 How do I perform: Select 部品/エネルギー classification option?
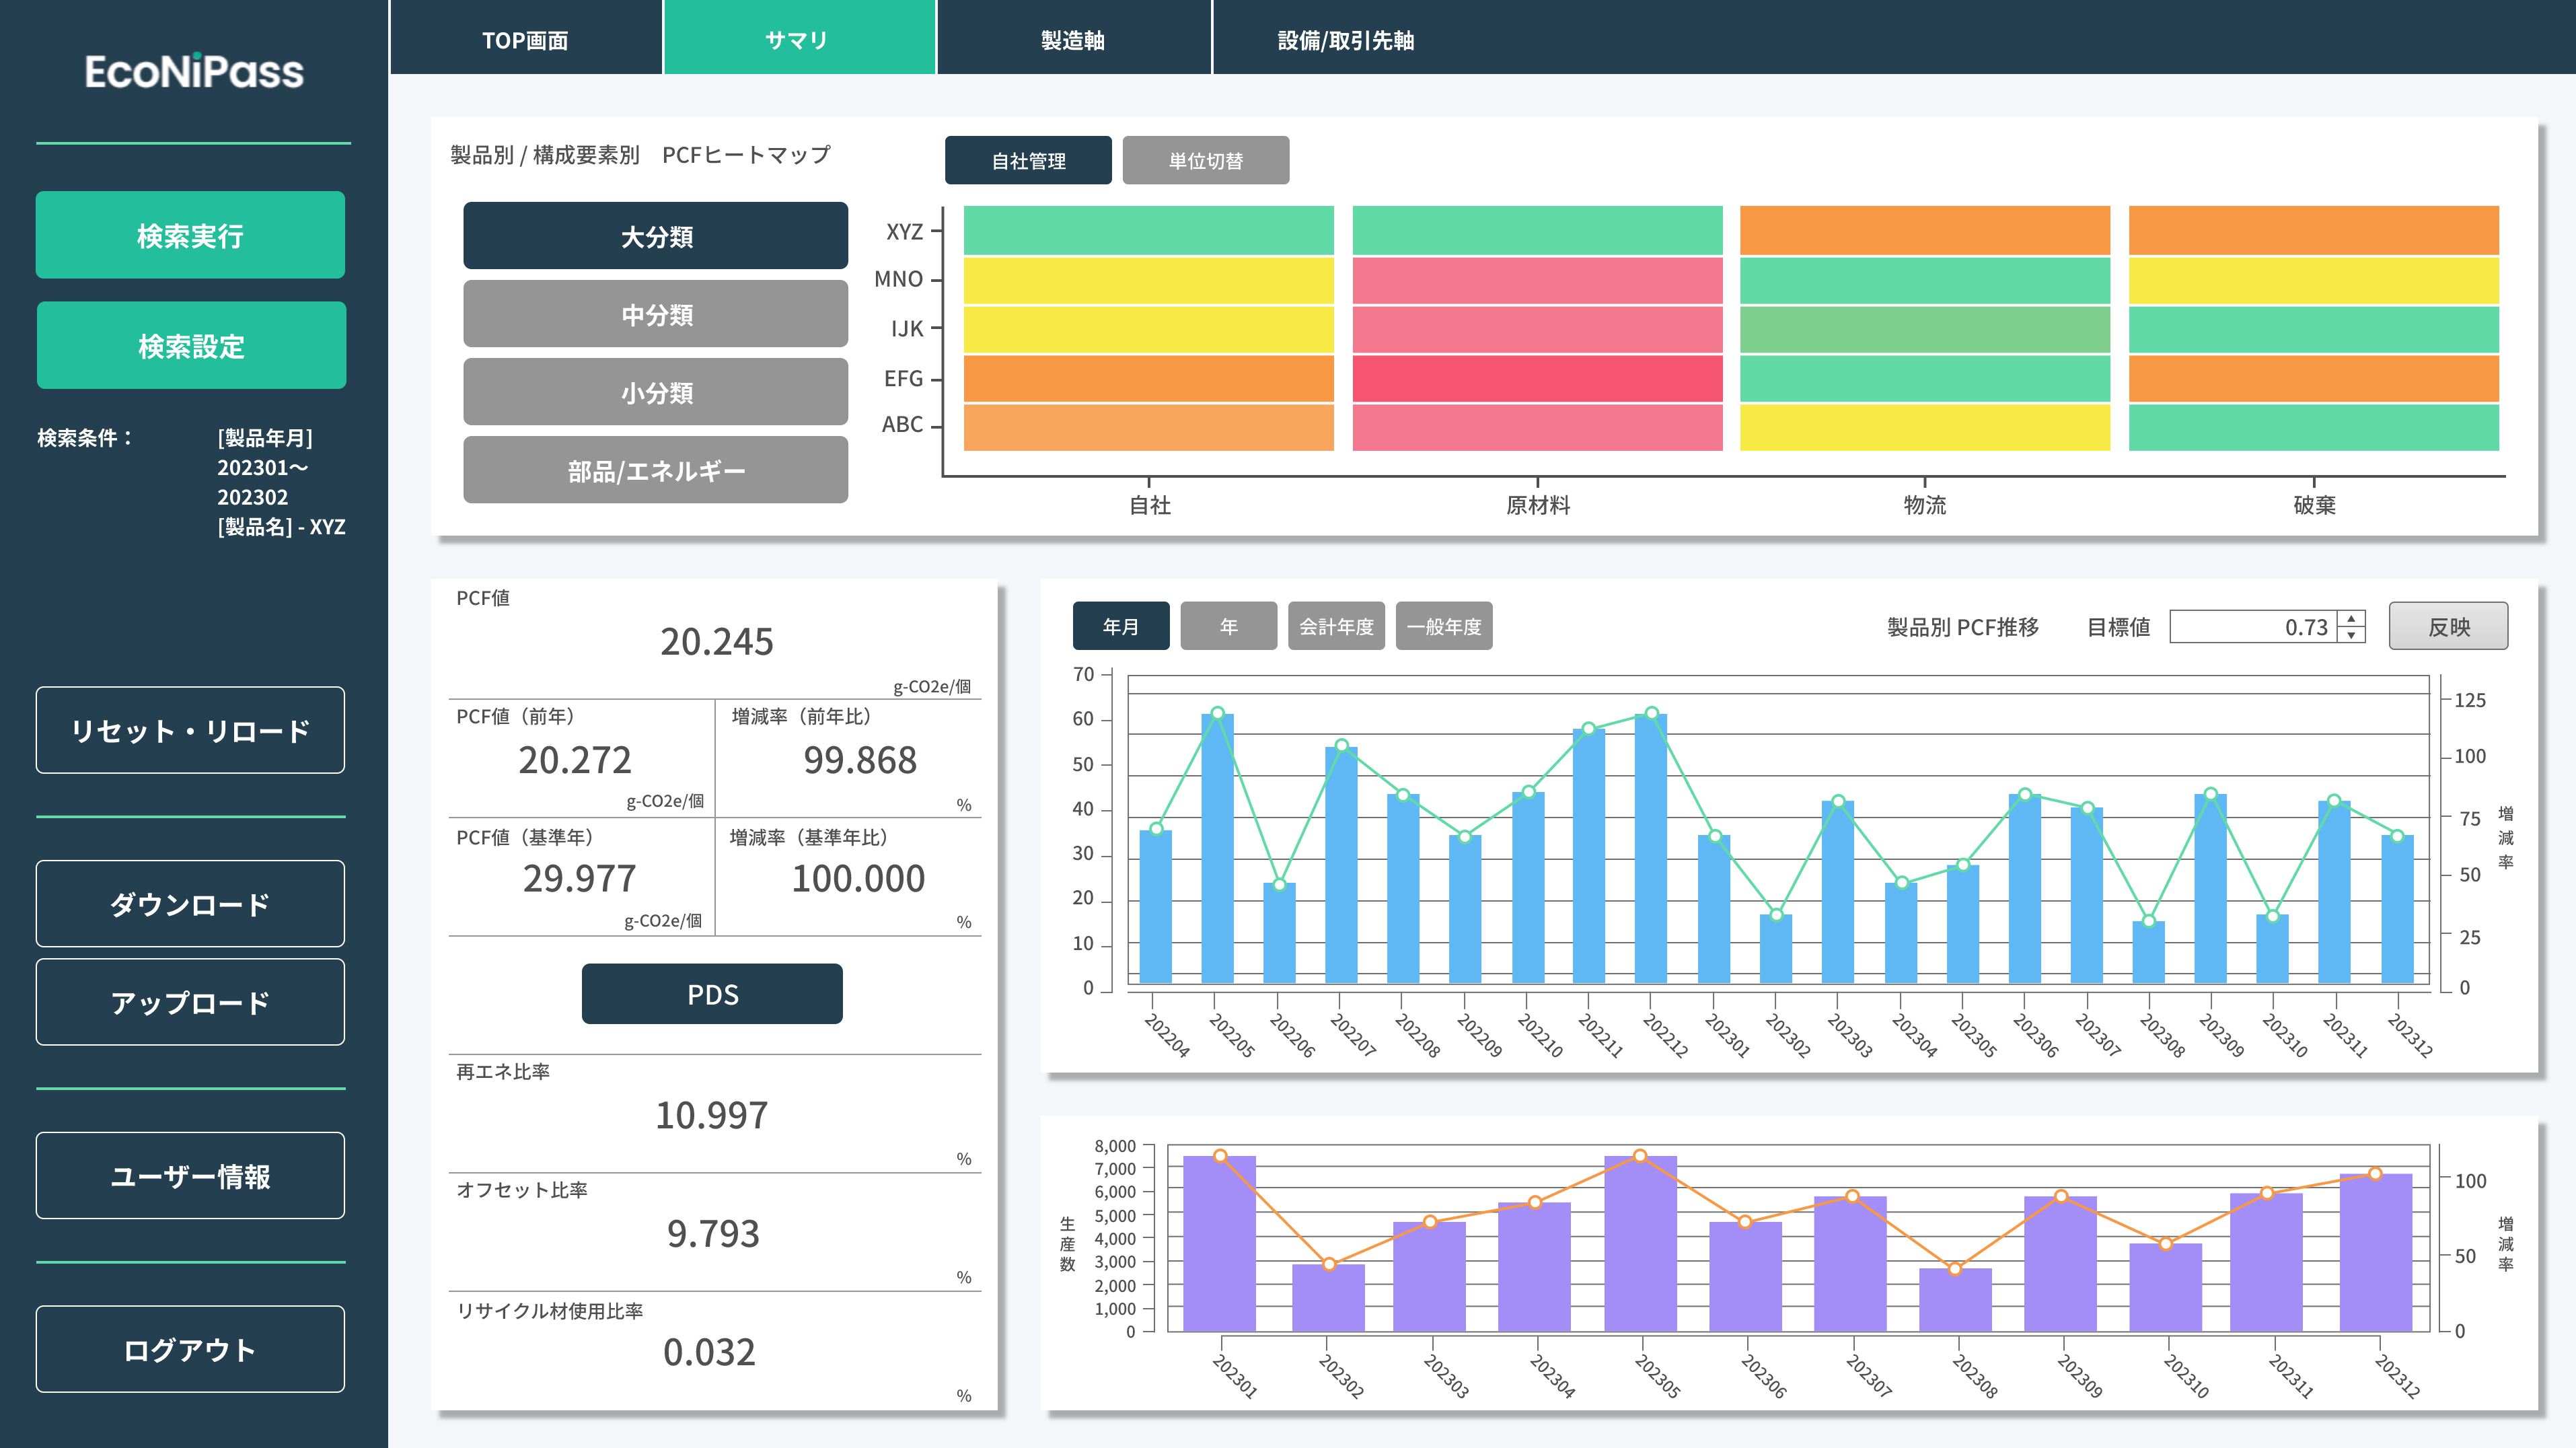(x=655, y=471)
